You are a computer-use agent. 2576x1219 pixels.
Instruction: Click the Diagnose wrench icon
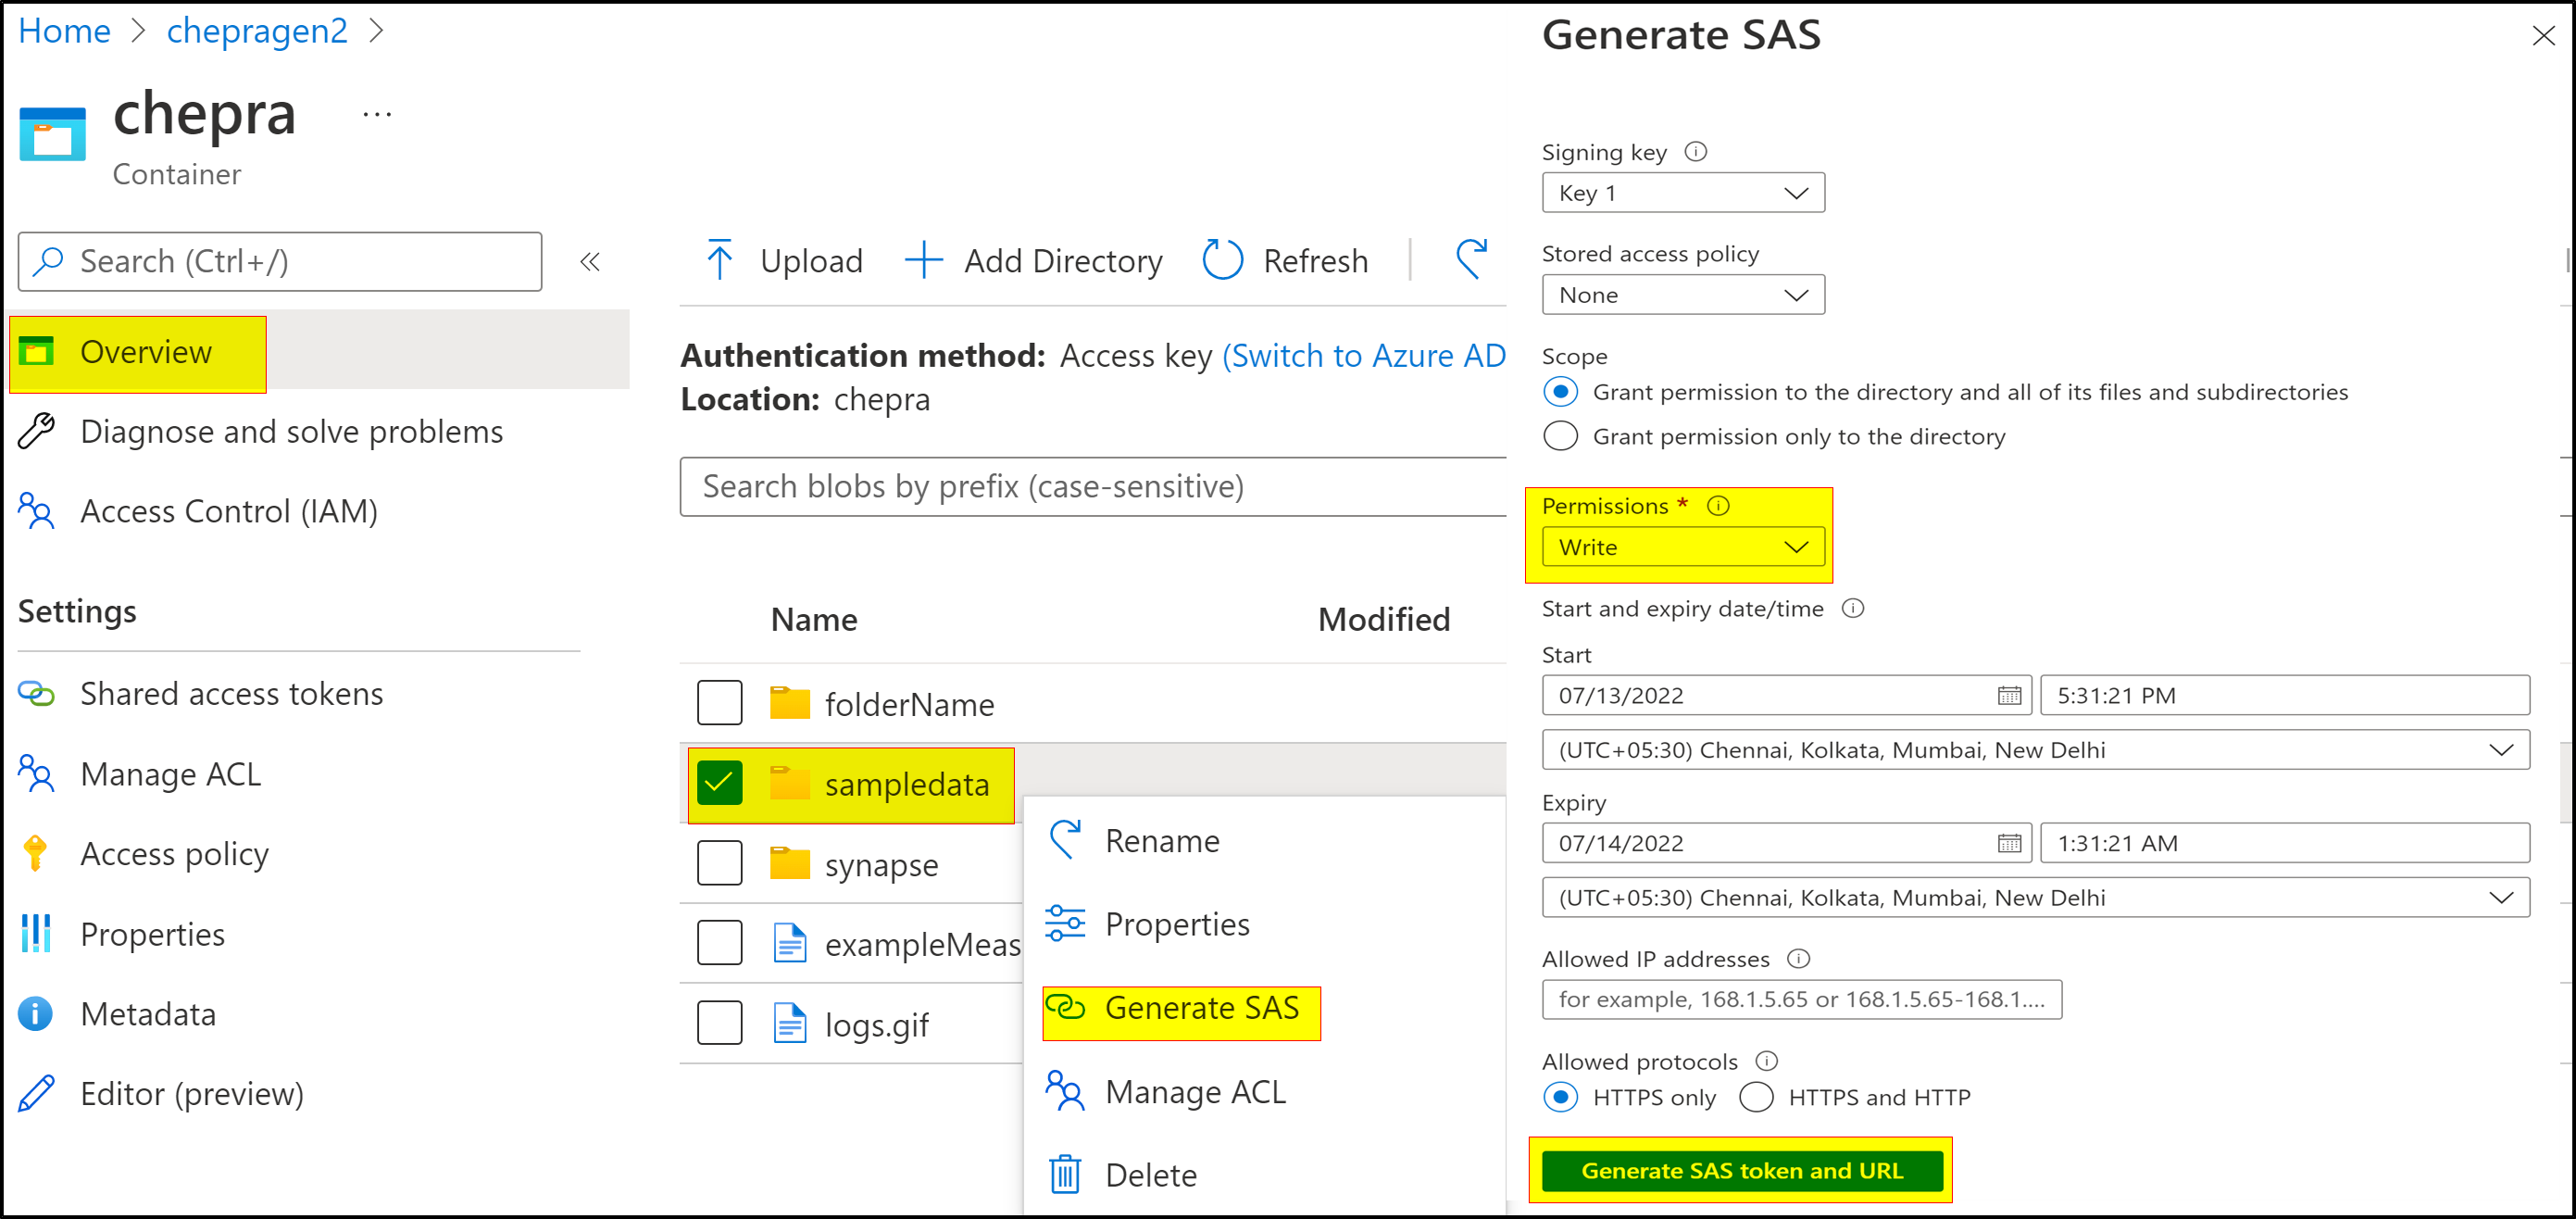[37, 431]
